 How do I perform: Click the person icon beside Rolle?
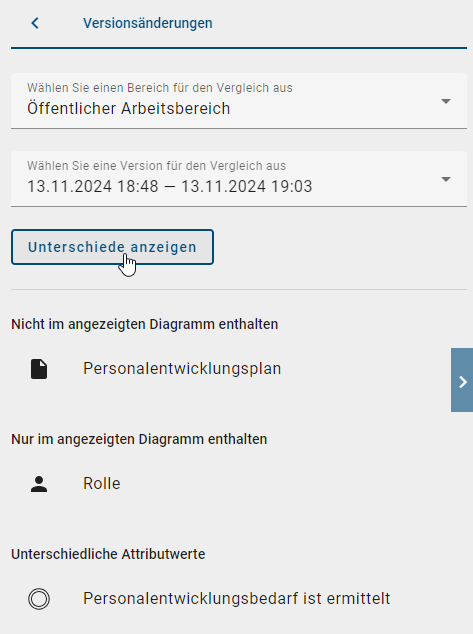pos(39,484)
